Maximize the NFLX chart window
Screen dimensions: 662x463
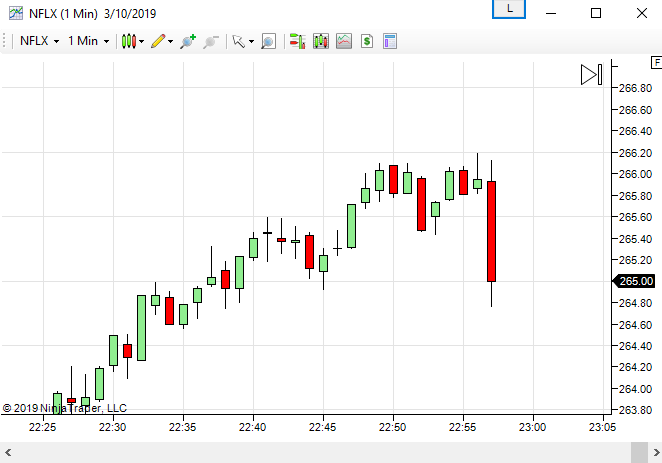(596, 14)
